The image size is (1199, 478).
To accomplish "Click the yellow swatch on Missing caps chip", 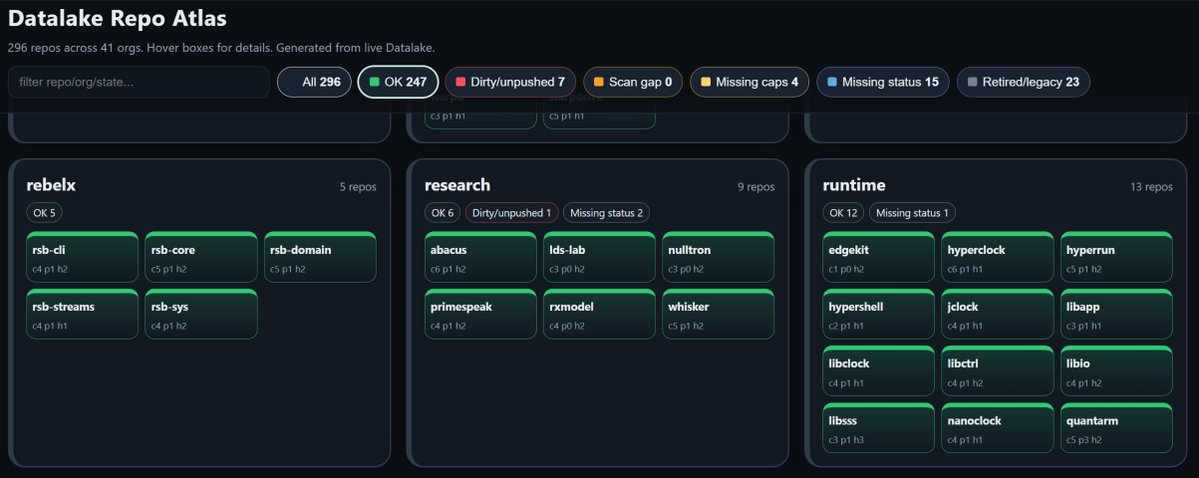I will click(706, 82).
